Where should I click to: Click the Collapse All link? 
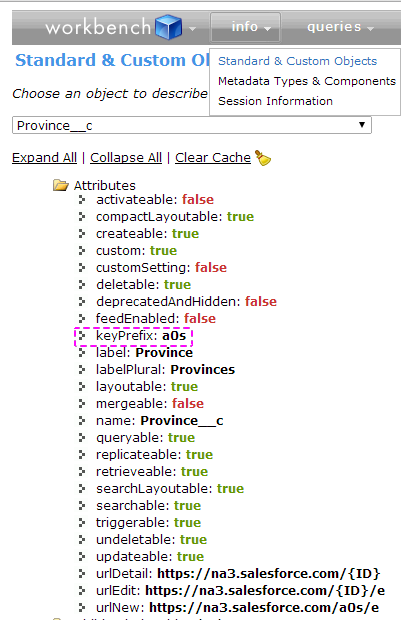coord(126,158)
